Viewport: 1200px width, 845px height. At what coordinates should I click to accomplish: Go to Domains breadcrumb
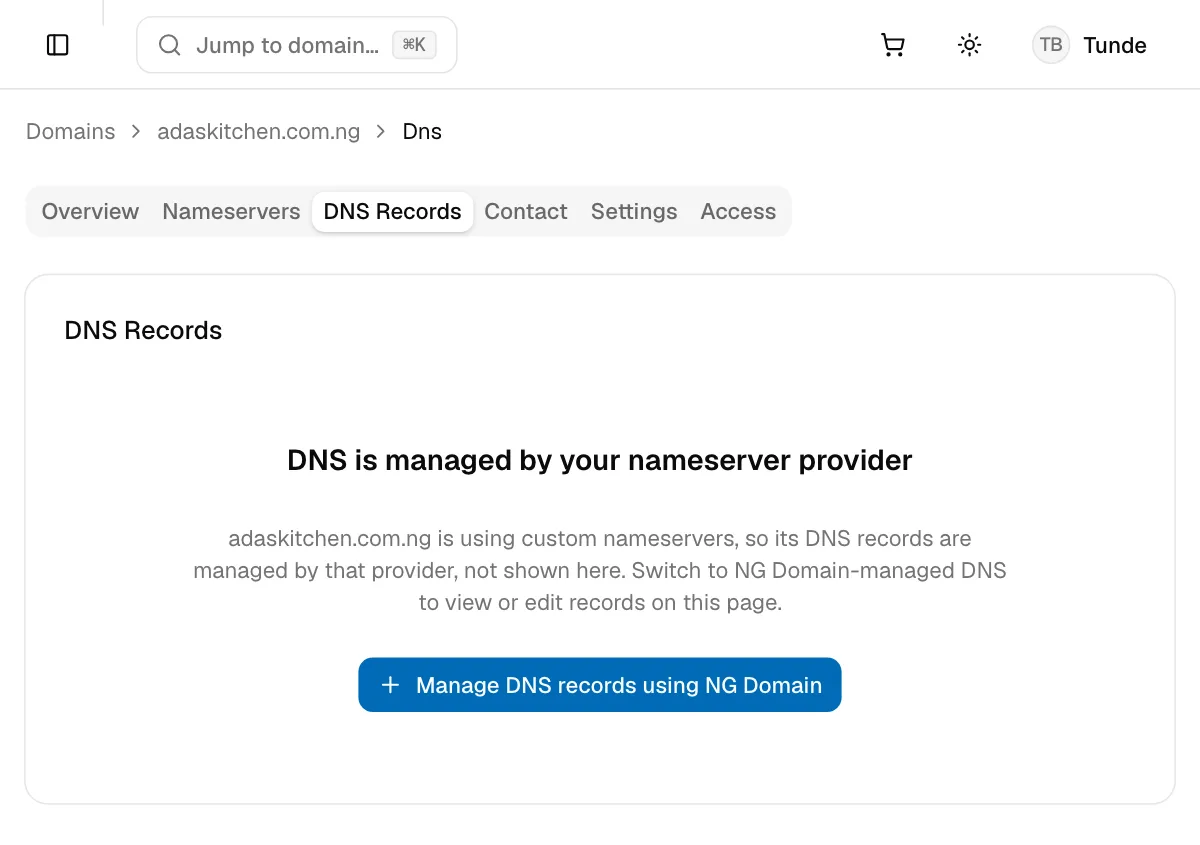point(71,132)
